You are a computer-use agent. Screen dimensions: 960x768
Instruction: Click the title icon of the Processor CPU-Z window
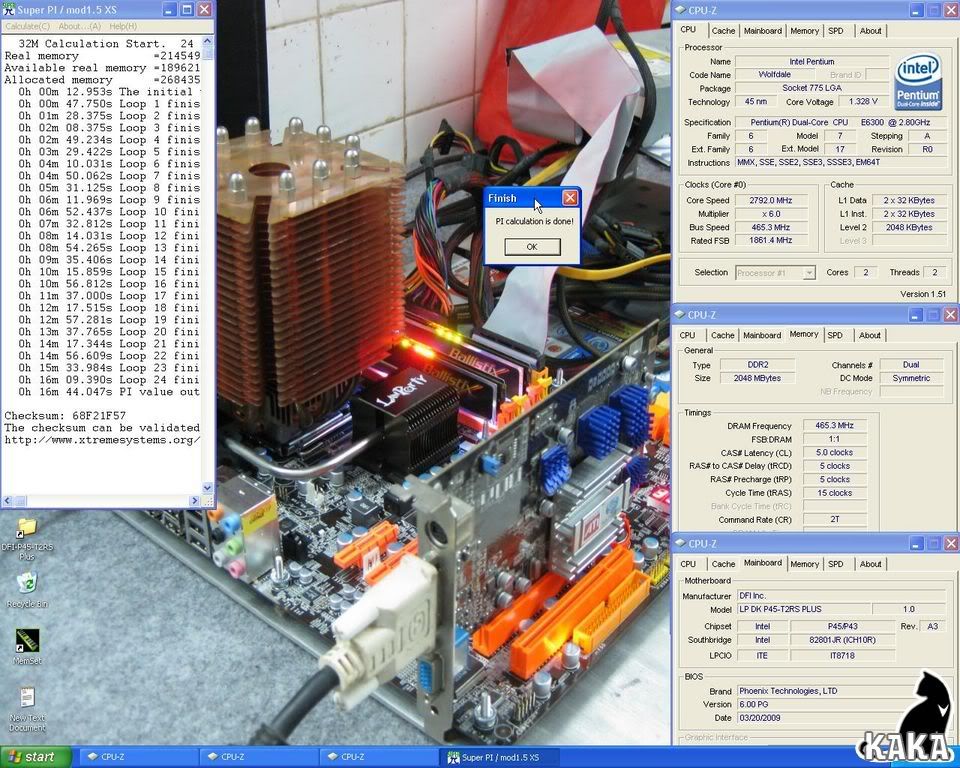click(680, 10)
